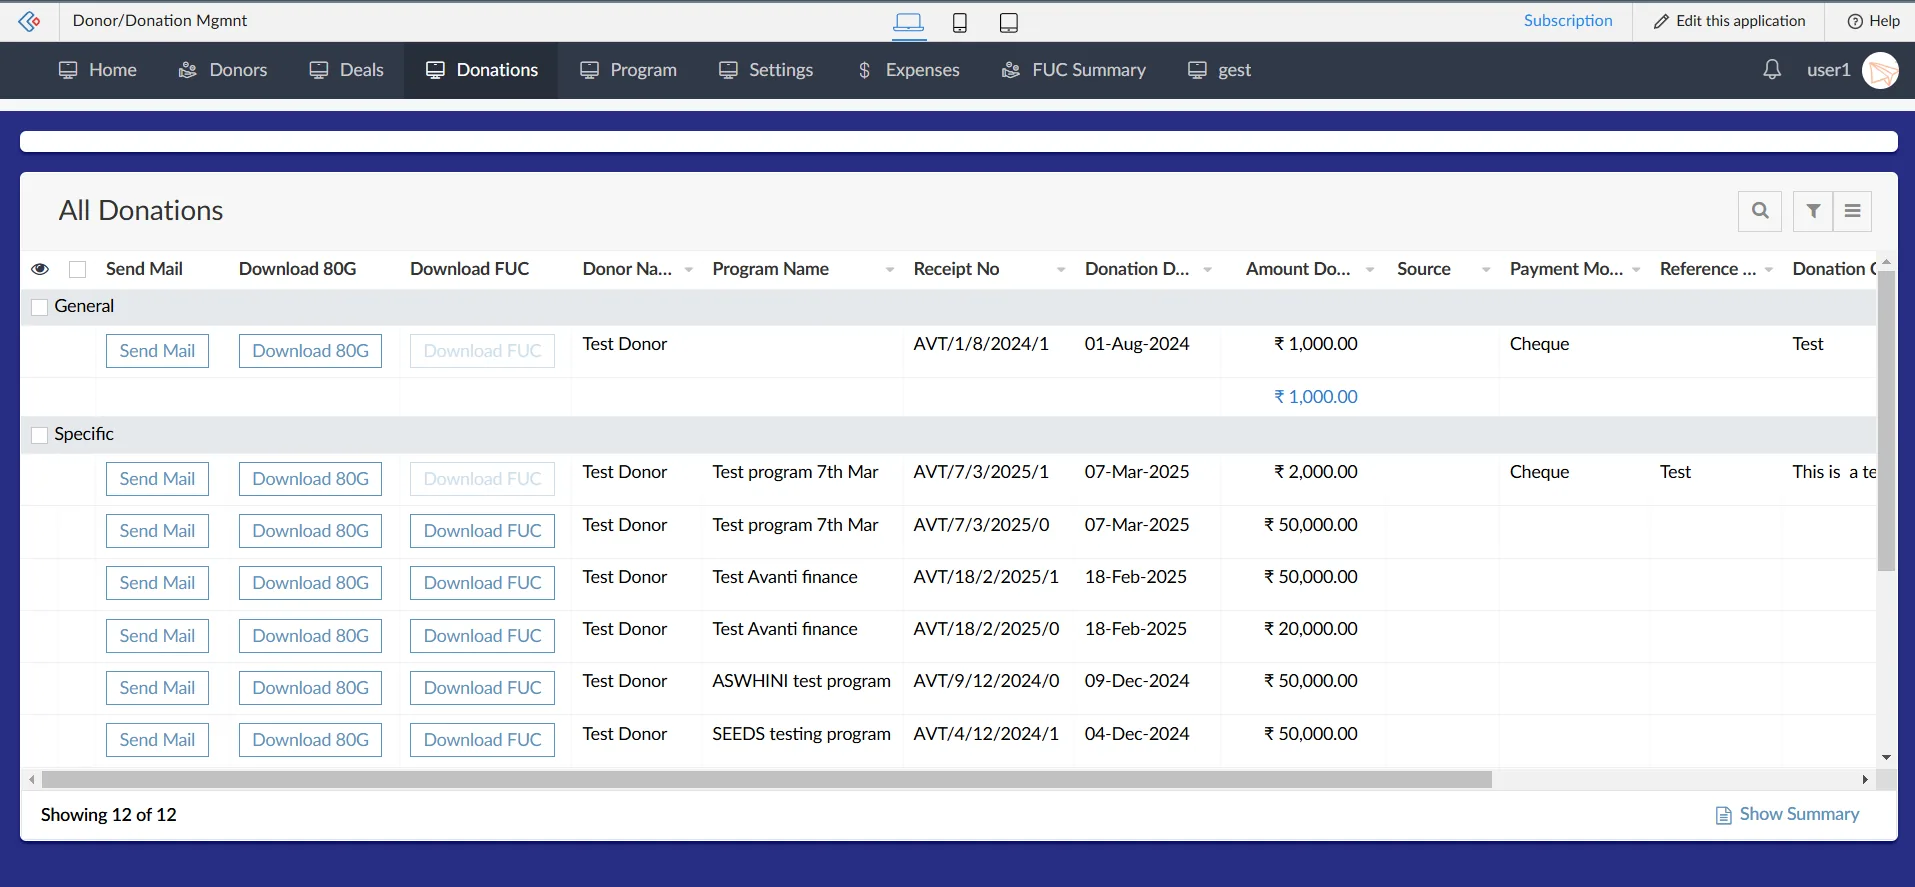Switch to phone preview layout
Viewport: 1915px width, 887px height.
click(x=960, y=22)
